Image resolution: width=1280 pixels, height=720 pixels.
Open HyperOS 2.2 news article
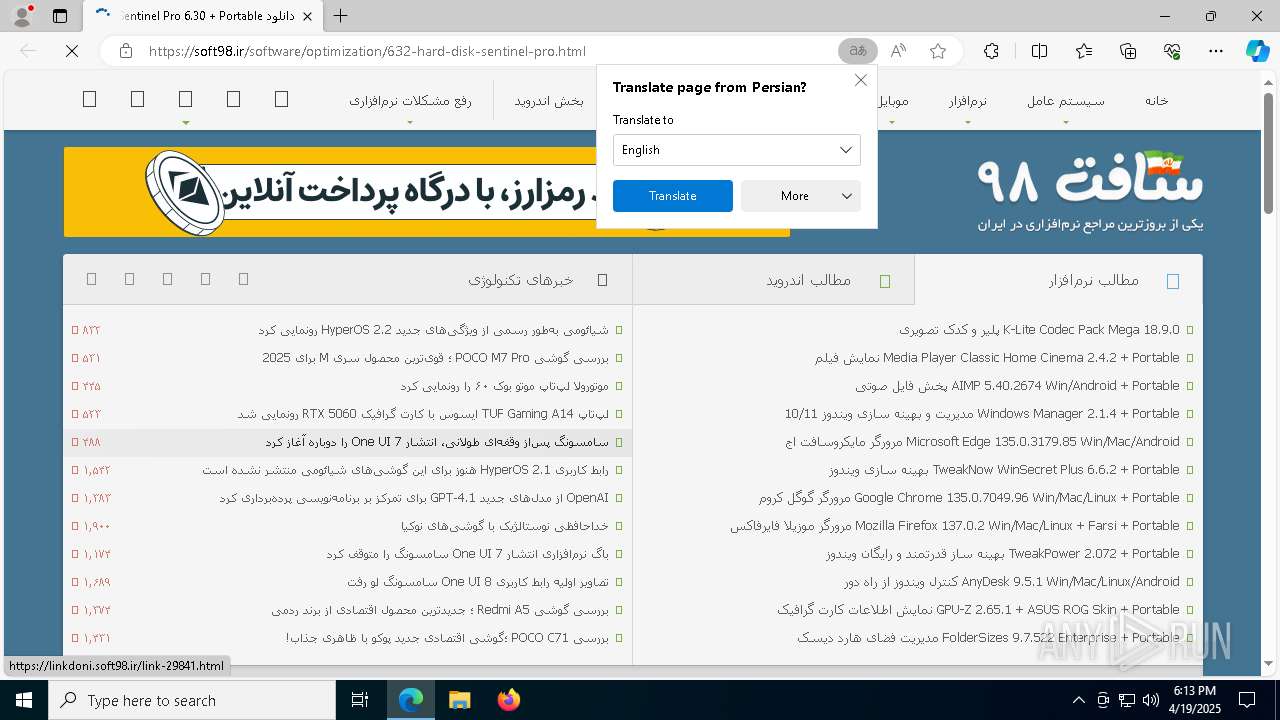click(433, 330)
